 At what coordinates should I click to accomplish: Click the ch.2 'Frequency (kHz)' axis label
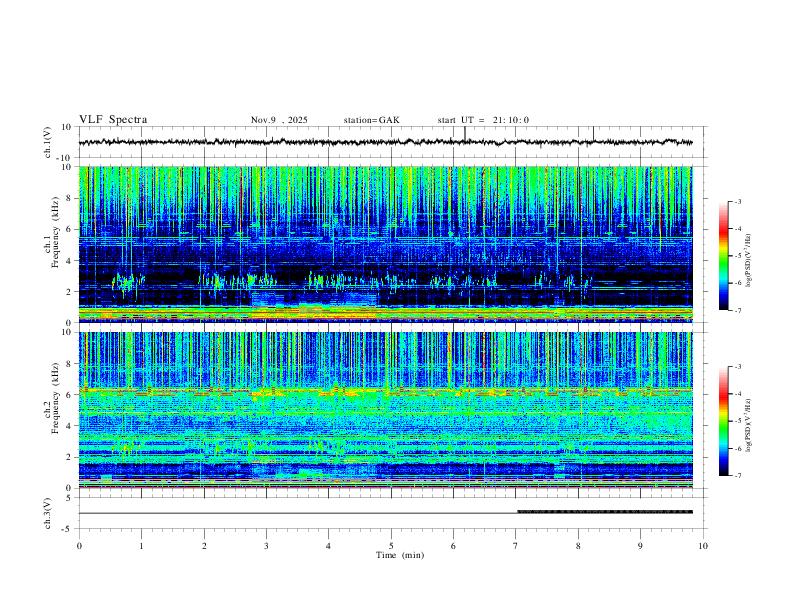point(55,398)
